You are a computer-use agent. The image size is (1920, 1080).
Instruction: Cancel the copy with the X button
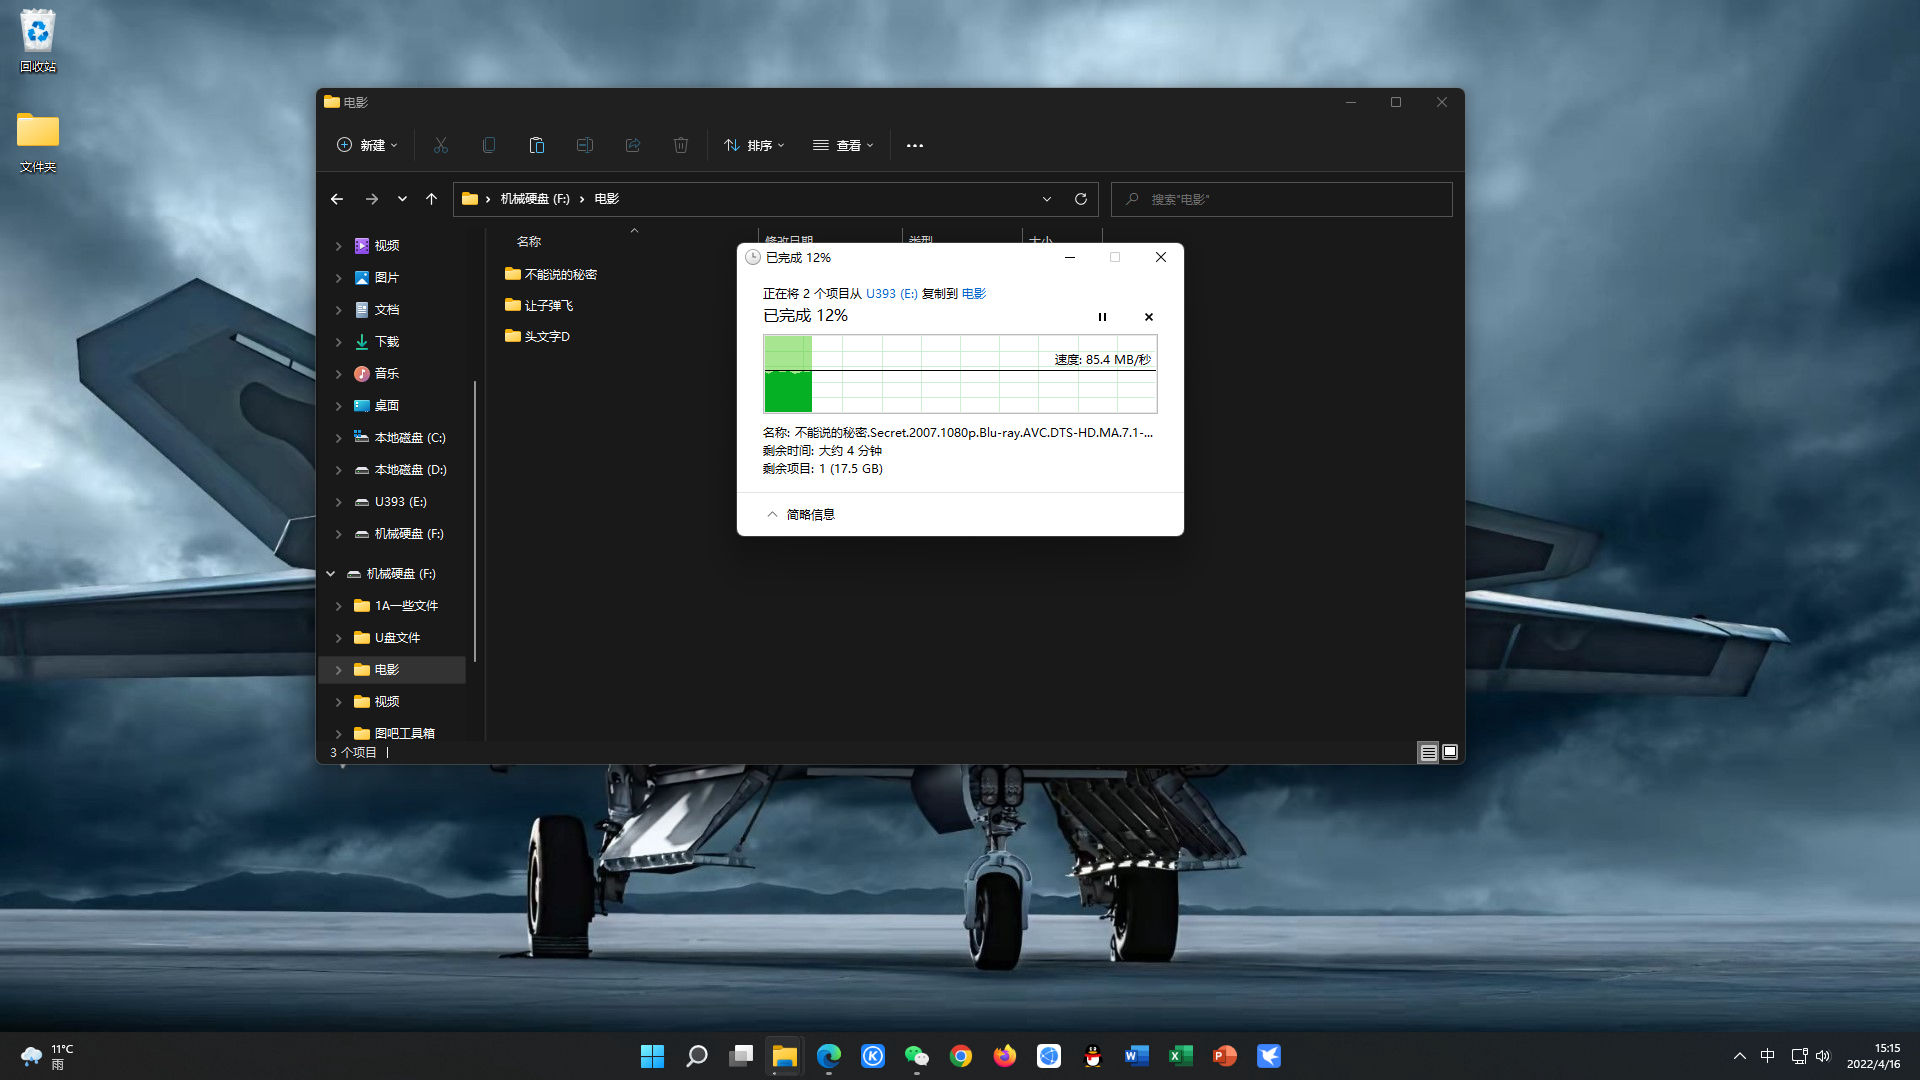tap(1148, 317)
